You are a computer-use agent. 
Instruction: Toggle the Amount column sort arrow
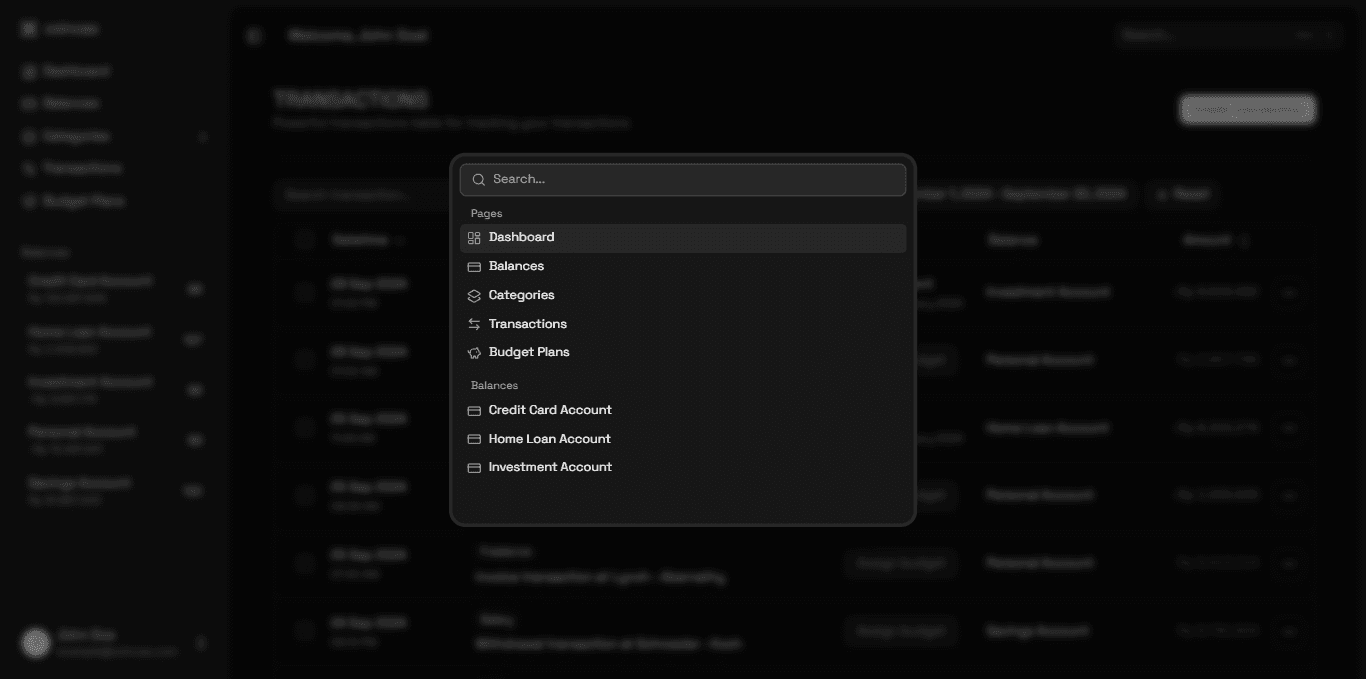click(x=1242, y=240)
